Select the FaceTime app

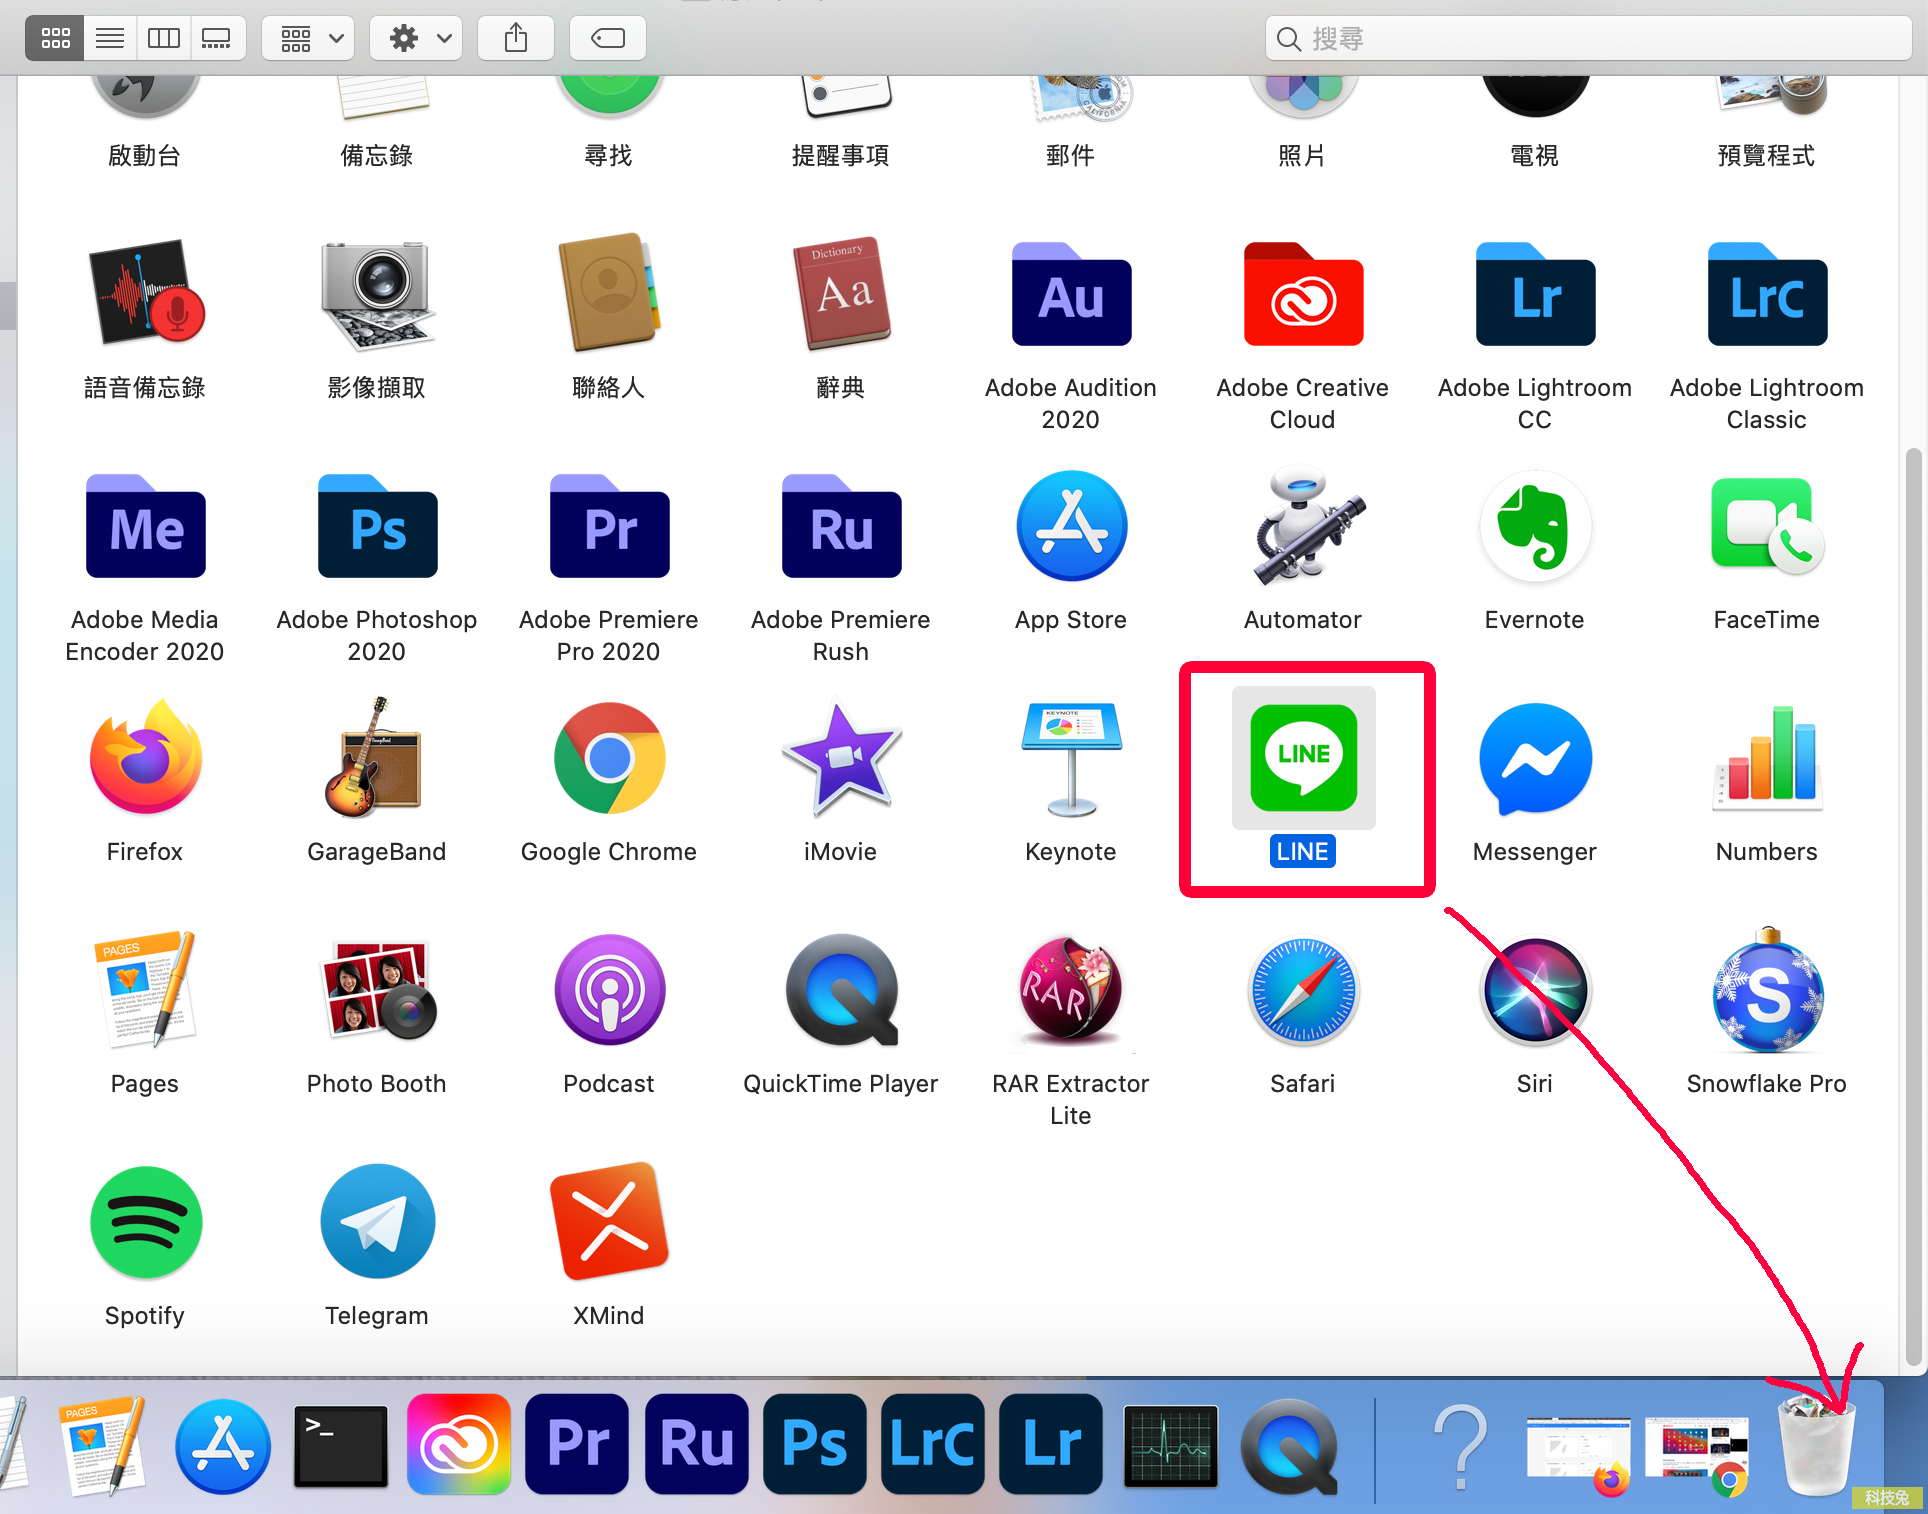click(1767, 527)
